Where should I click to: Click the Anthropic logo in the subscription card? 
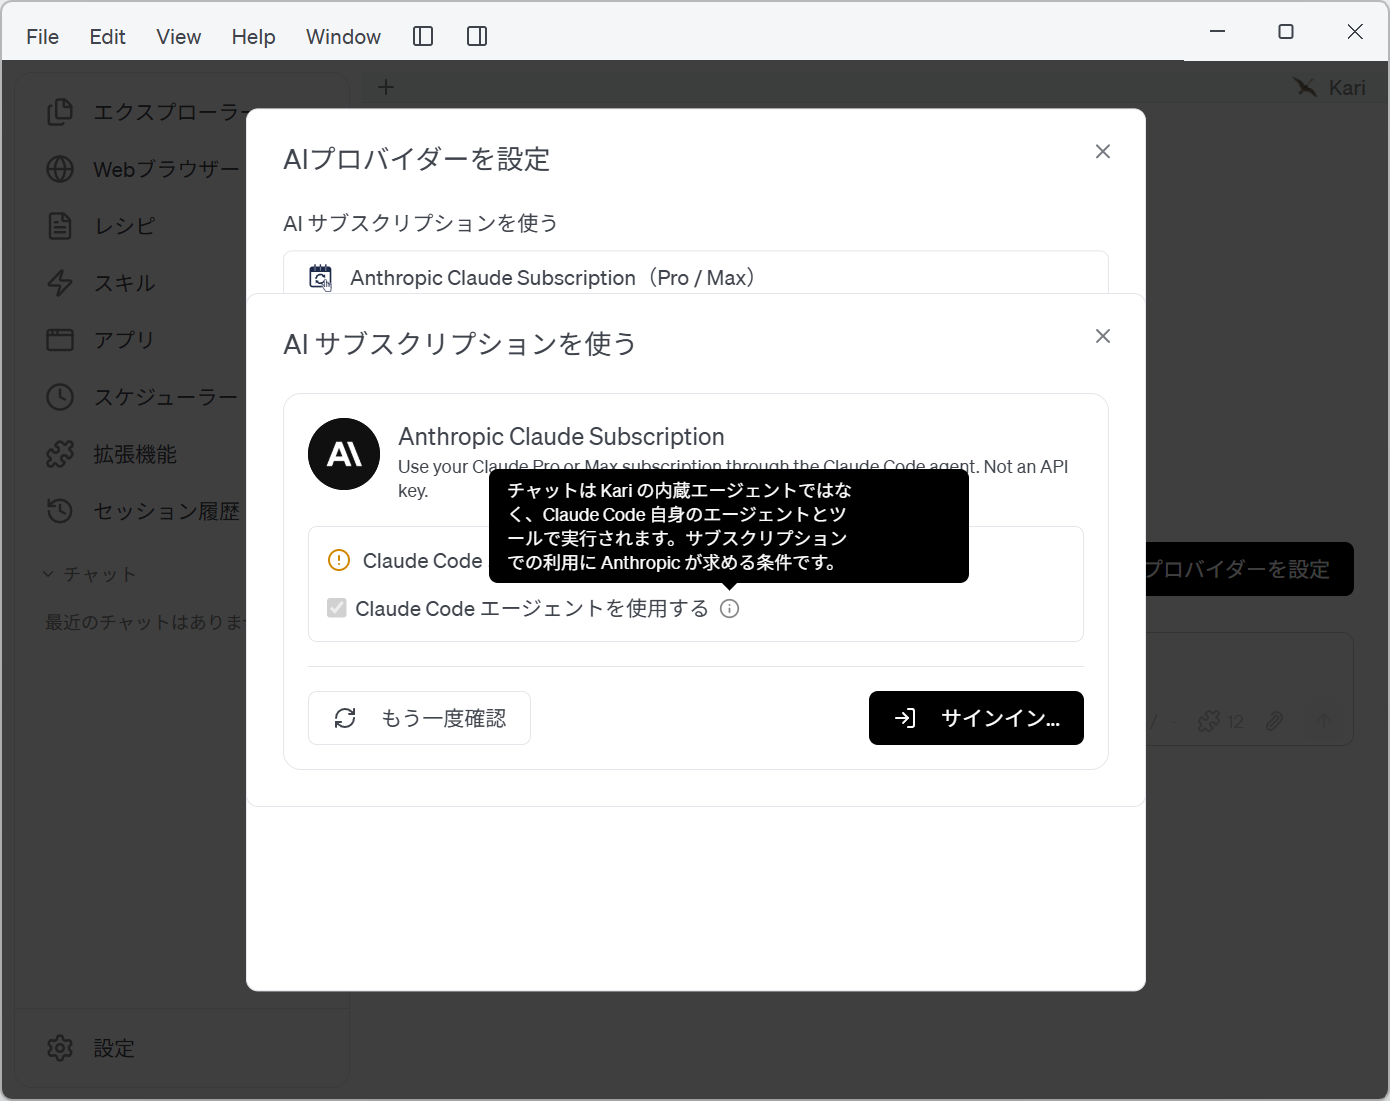(x=344, y=454)
